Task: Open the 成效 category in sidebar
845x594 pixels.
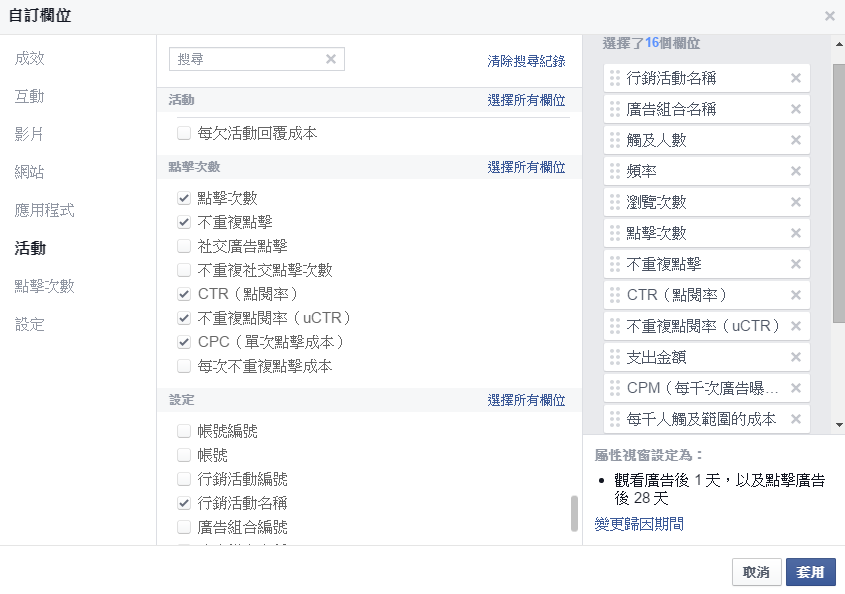Action: tap(30, 58)
